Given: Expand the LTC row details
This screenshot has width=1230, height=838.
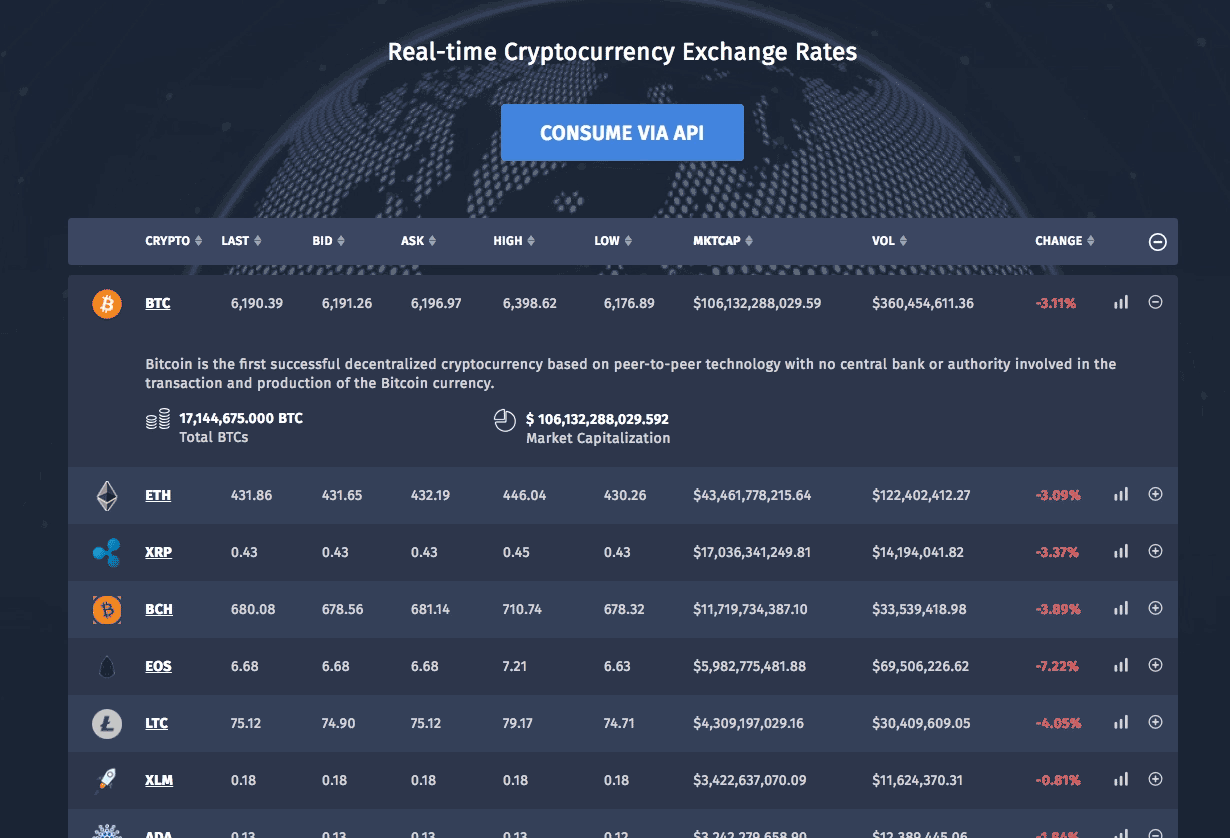Looking at the screenshot, I should (1155, 722).
